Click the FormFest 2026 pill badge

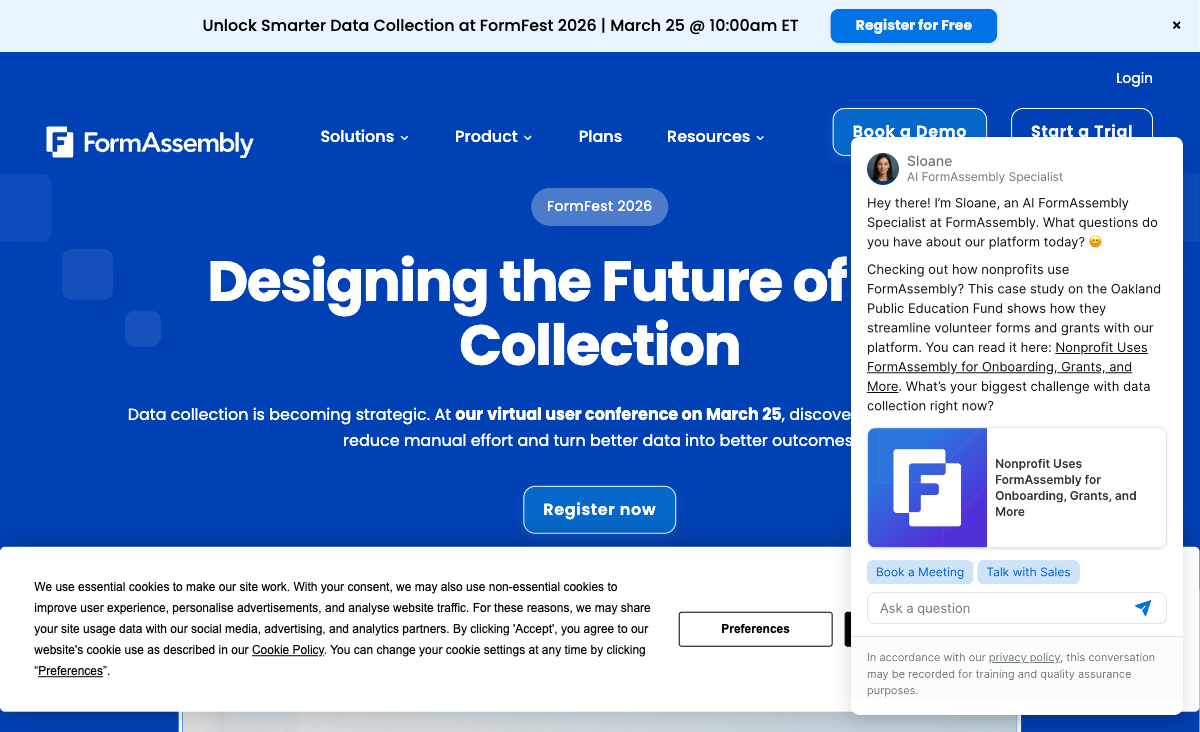[599, 206]
